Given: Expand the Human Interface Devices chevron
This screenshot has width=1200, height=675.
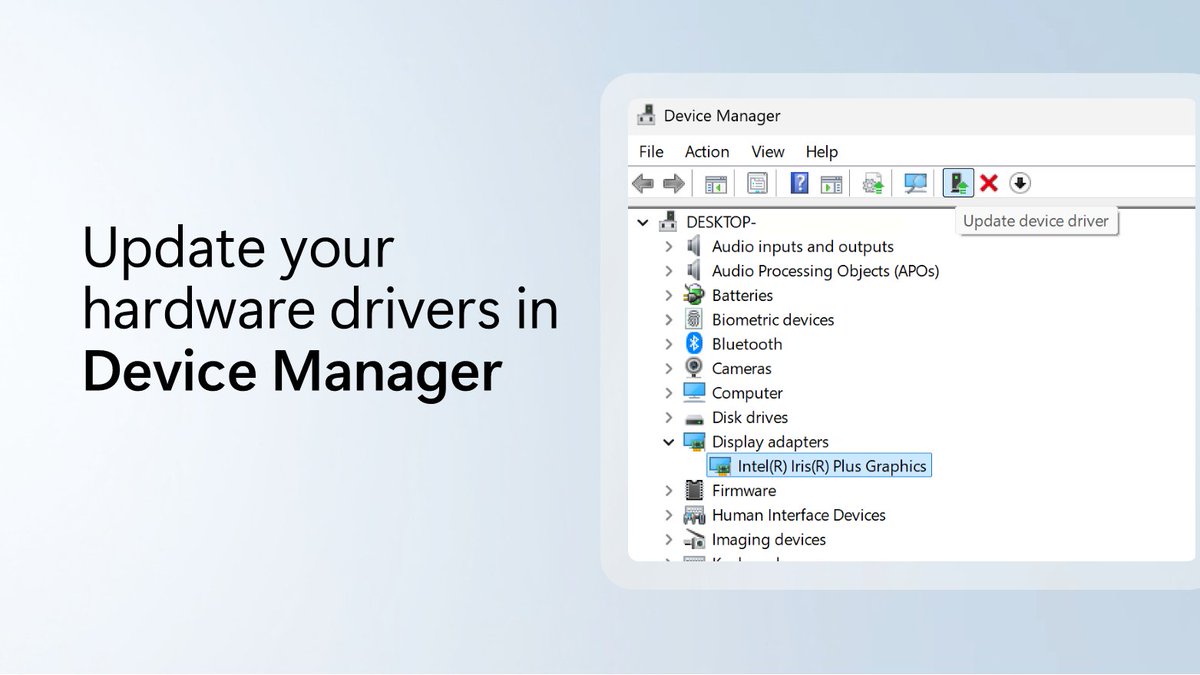Looking at the screenshot, I should click(669, 515).
